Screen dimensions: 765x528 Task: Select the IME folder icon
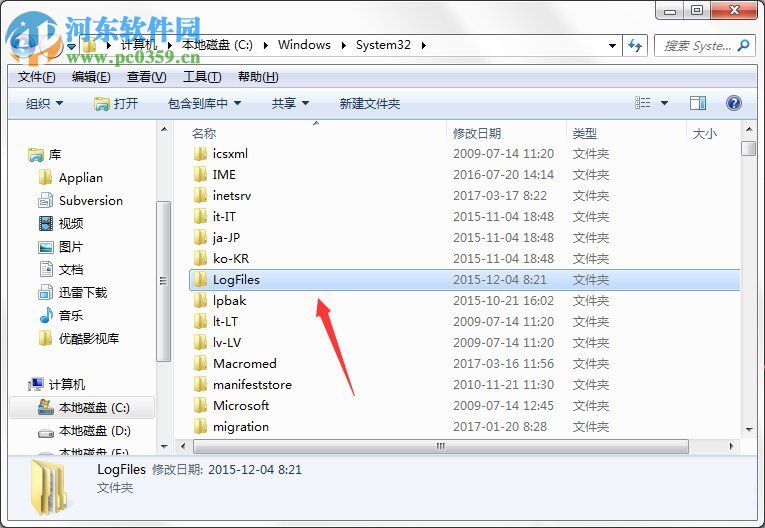(x=200, y=175)
